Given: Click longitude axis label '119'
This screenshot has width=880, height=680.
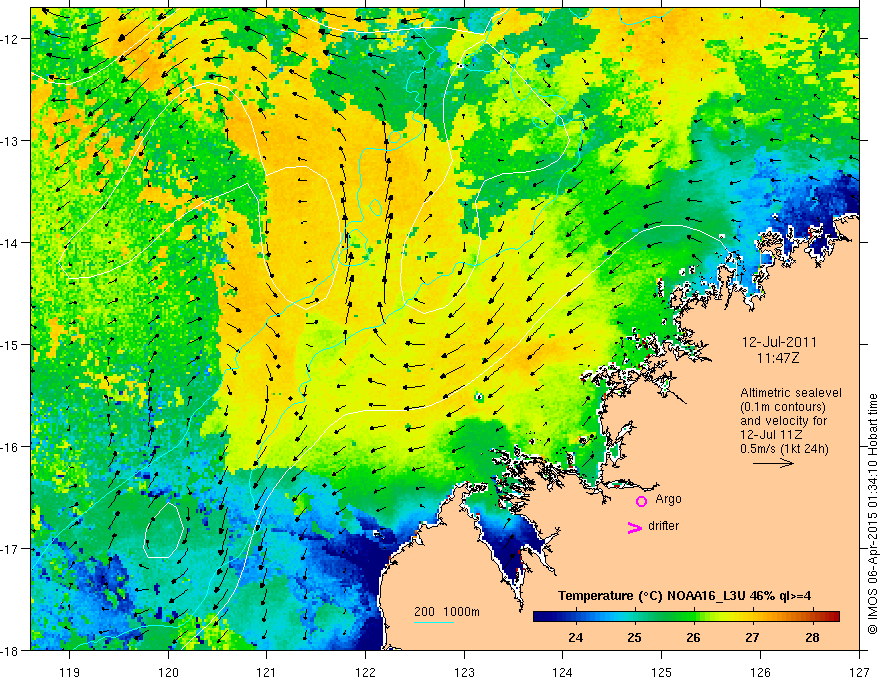Looking at the screenshot, I should click(x=70, y=672).
